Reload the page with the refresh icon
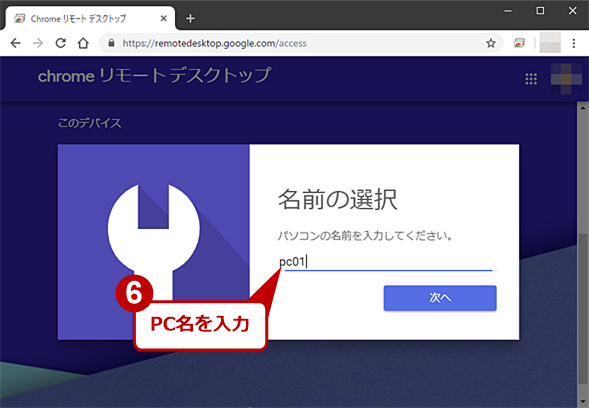Image resolution: width=589 pixels, height=408 pixels. 60,43
